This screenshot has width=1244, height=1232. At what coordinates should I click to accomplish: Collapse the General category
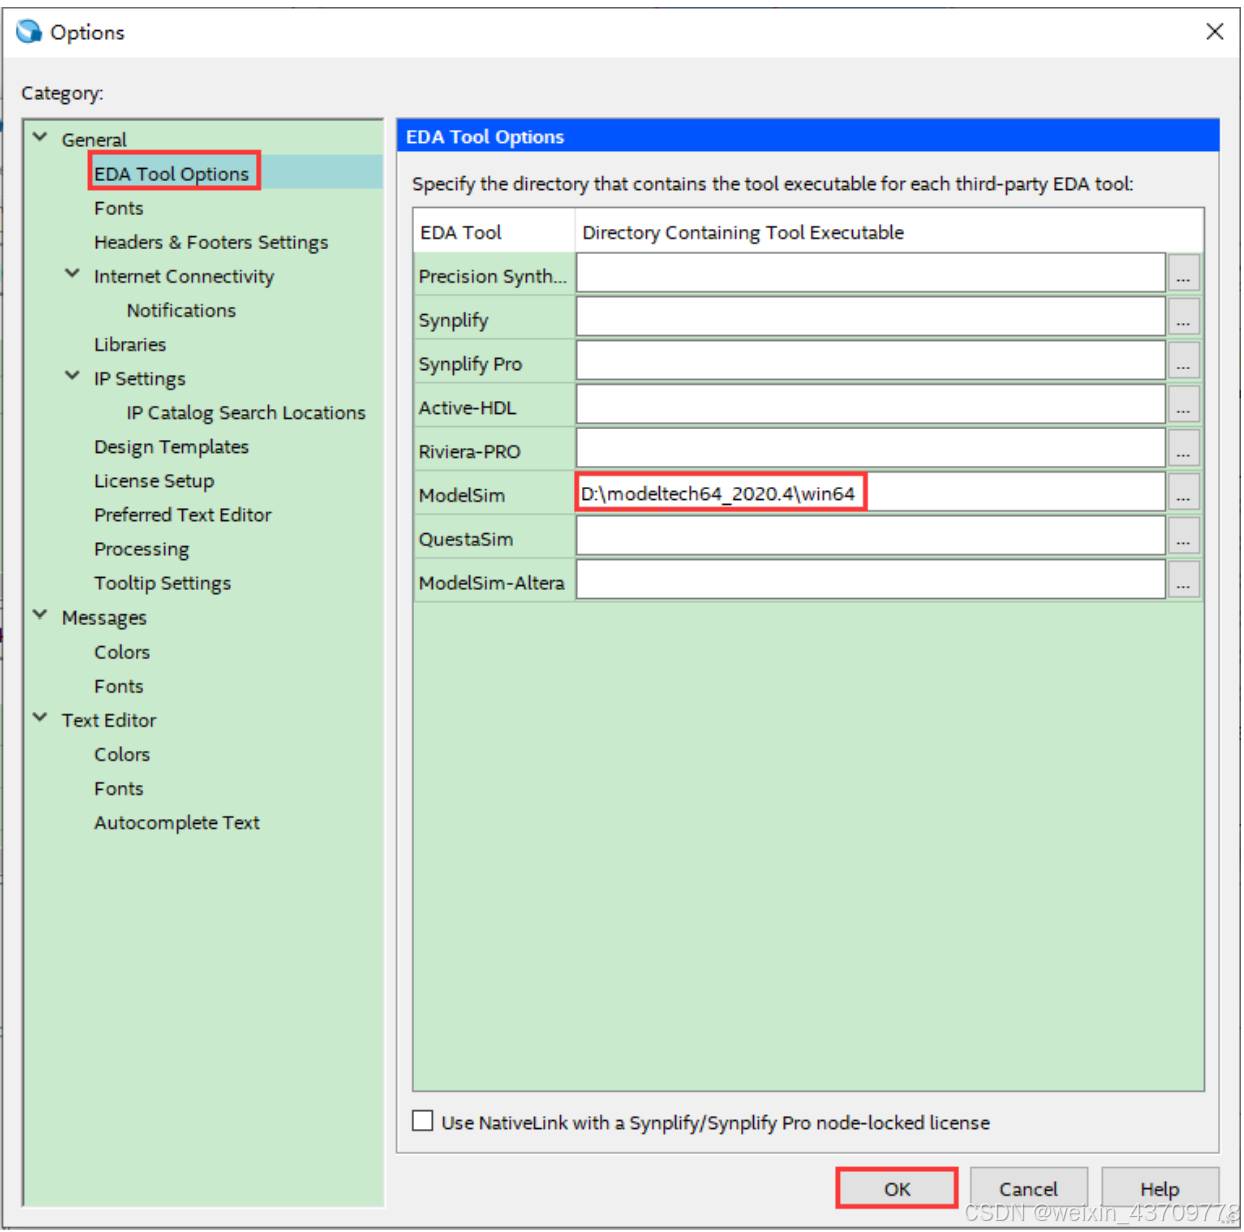point(40,137)
